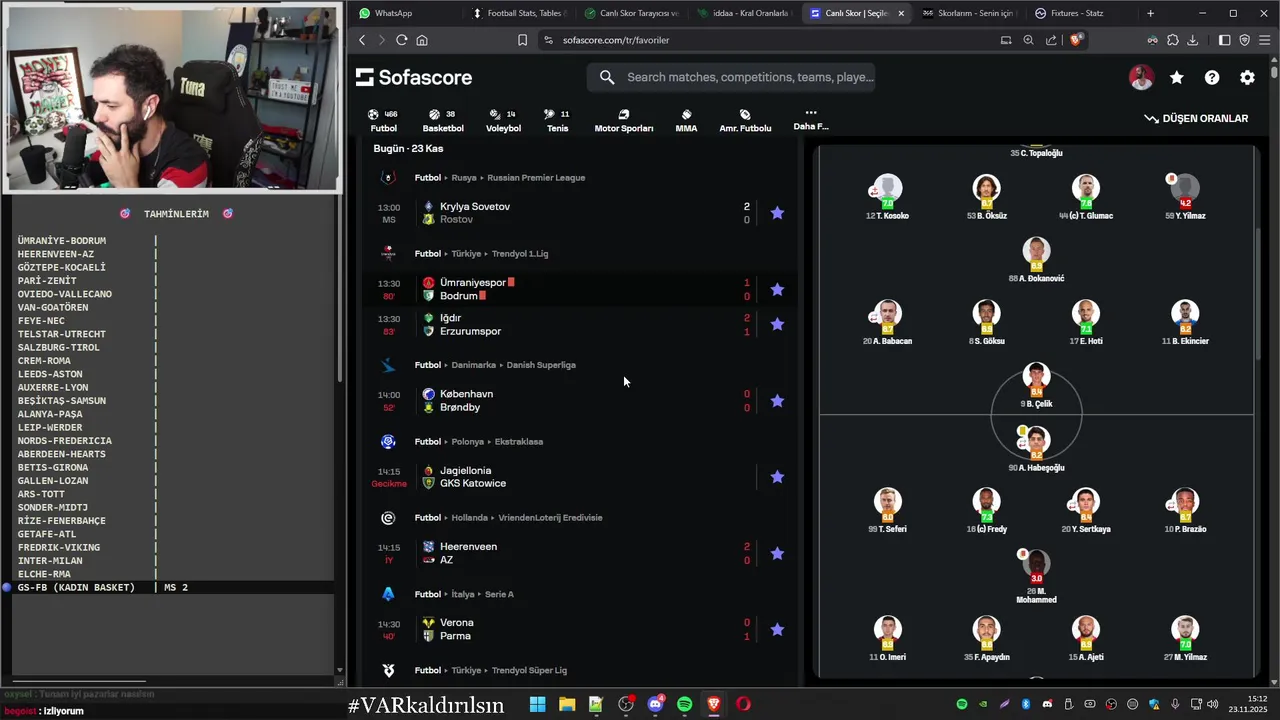Open the Futbol sport category
The image size is (1280, 720).
(384, 121)
